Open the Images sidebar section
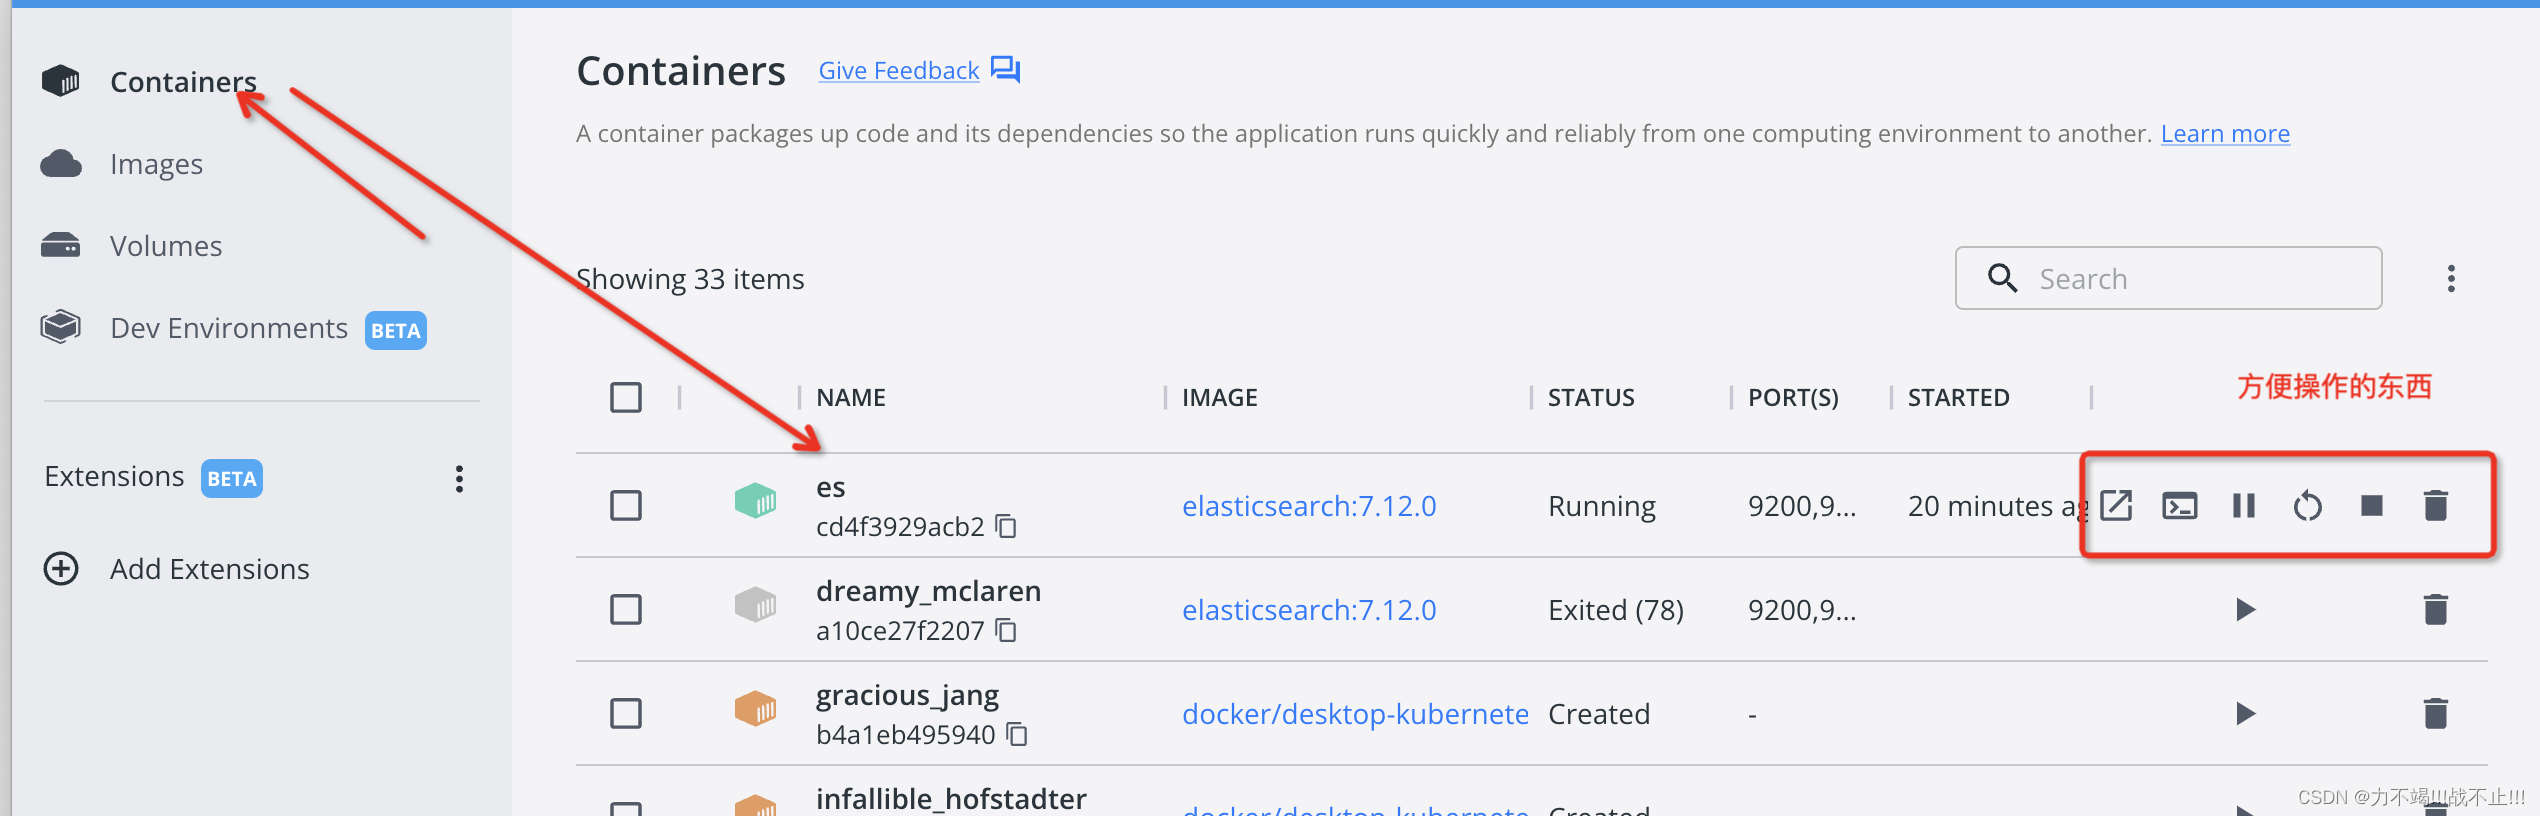2540x816 pixels. [x=156, y=164]
